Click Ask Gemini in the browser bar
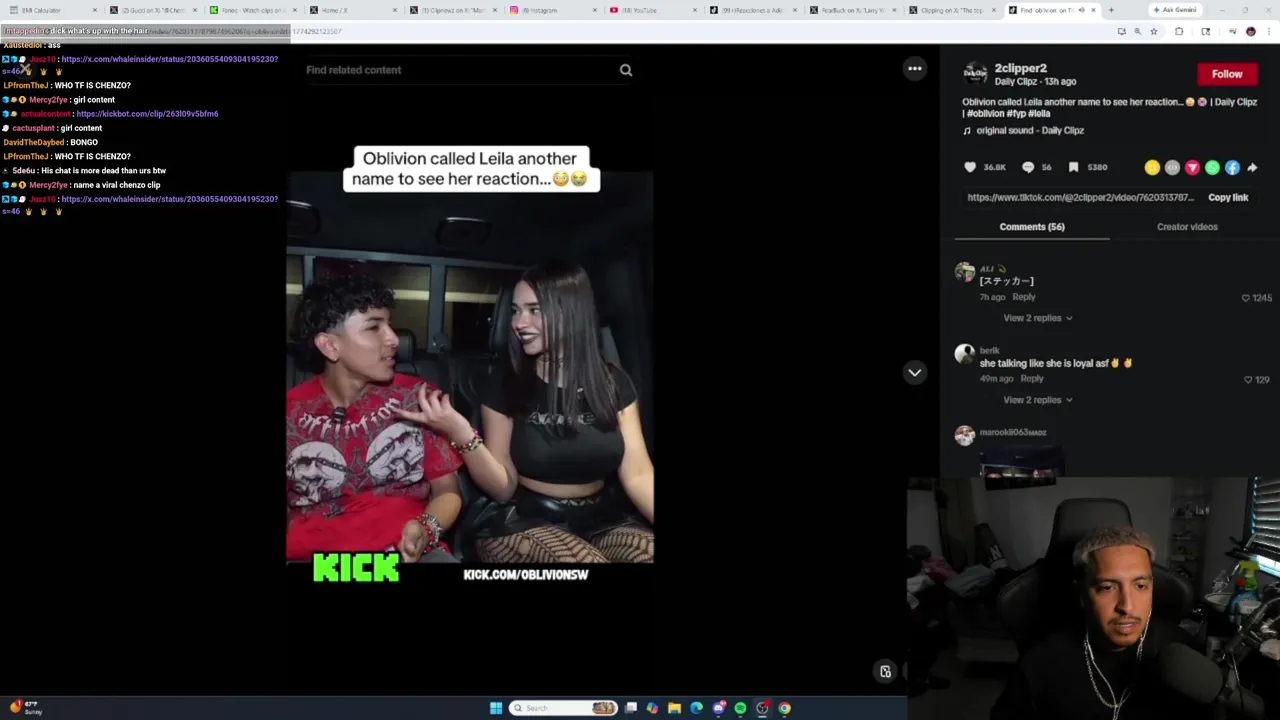Screen dimensions: 1280x720 1174,10
